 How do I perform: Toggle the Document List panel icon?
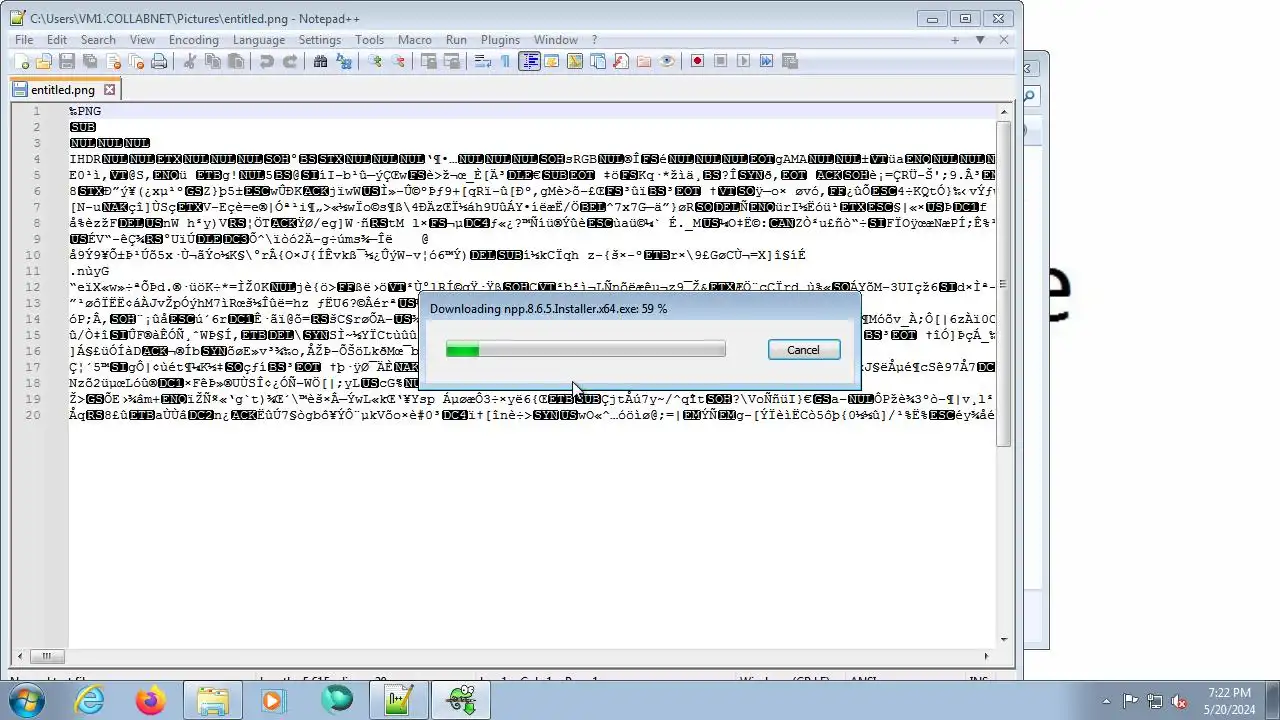598,61
